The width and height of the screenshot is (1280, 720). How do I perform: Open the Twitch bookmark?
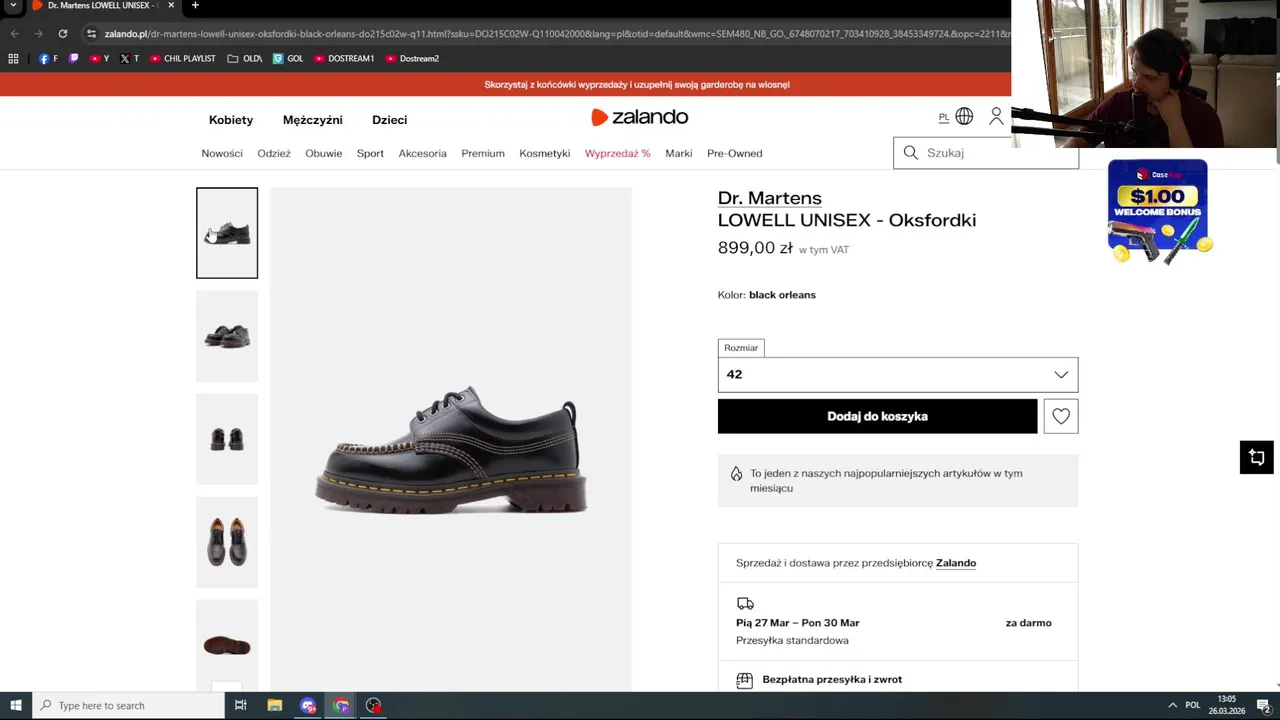click(x=73, y=59)
